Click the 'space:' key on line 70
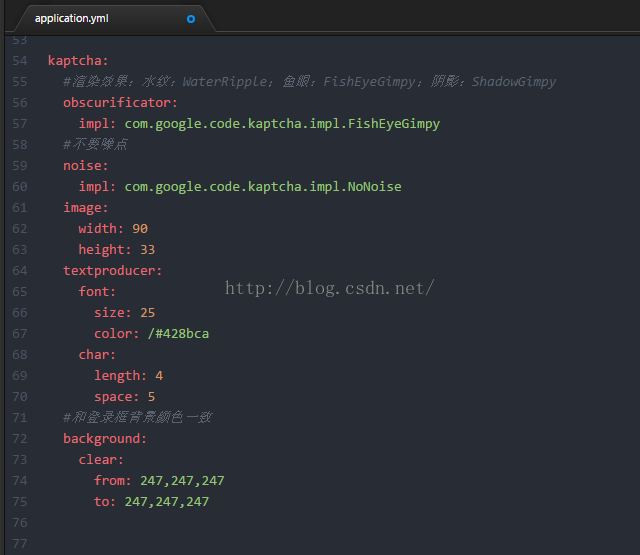640x555 pixels. (117, 397)
